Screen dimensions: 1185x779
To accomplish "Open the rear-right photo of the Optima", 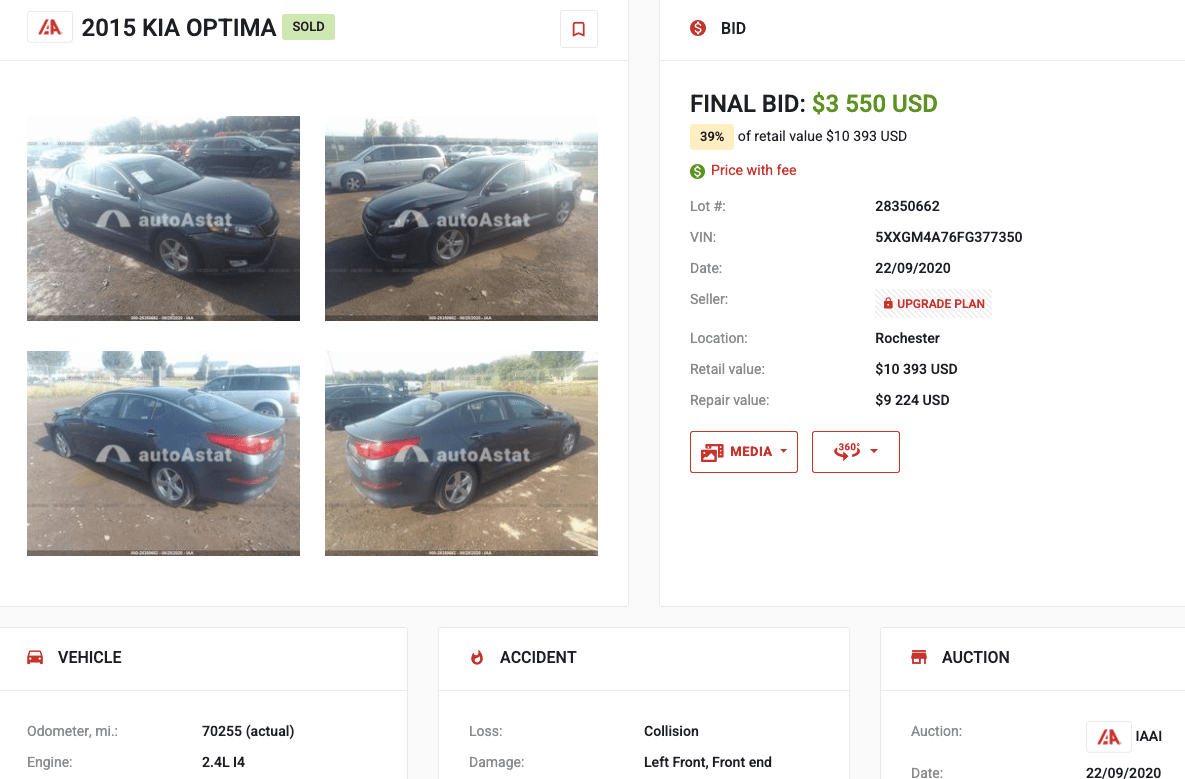I will 461,453.
